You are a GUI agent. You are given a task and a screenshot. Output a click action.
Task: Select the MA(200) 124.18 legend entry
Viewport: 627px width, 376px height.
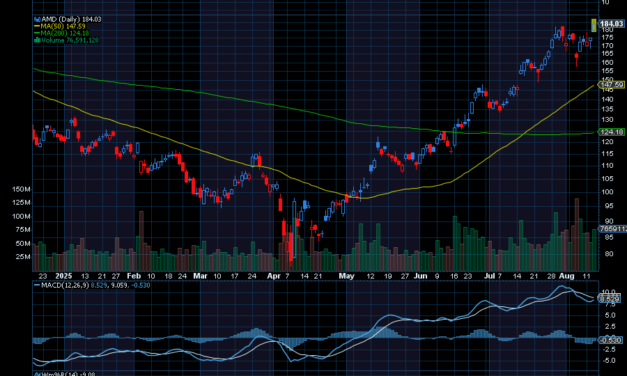coord(65,33)
